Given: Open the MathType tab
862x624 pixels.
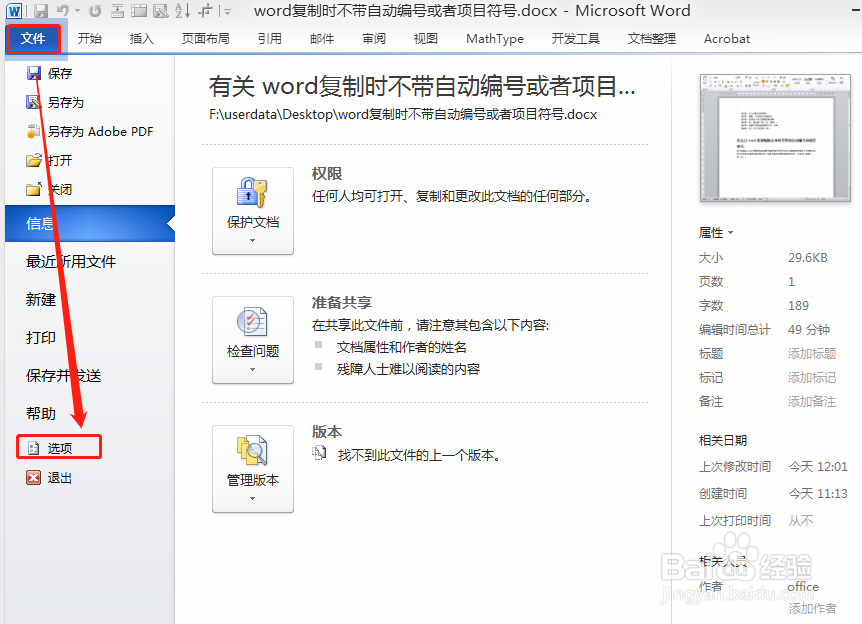Looking at the screenshot, I should click(x=495, y=38).
